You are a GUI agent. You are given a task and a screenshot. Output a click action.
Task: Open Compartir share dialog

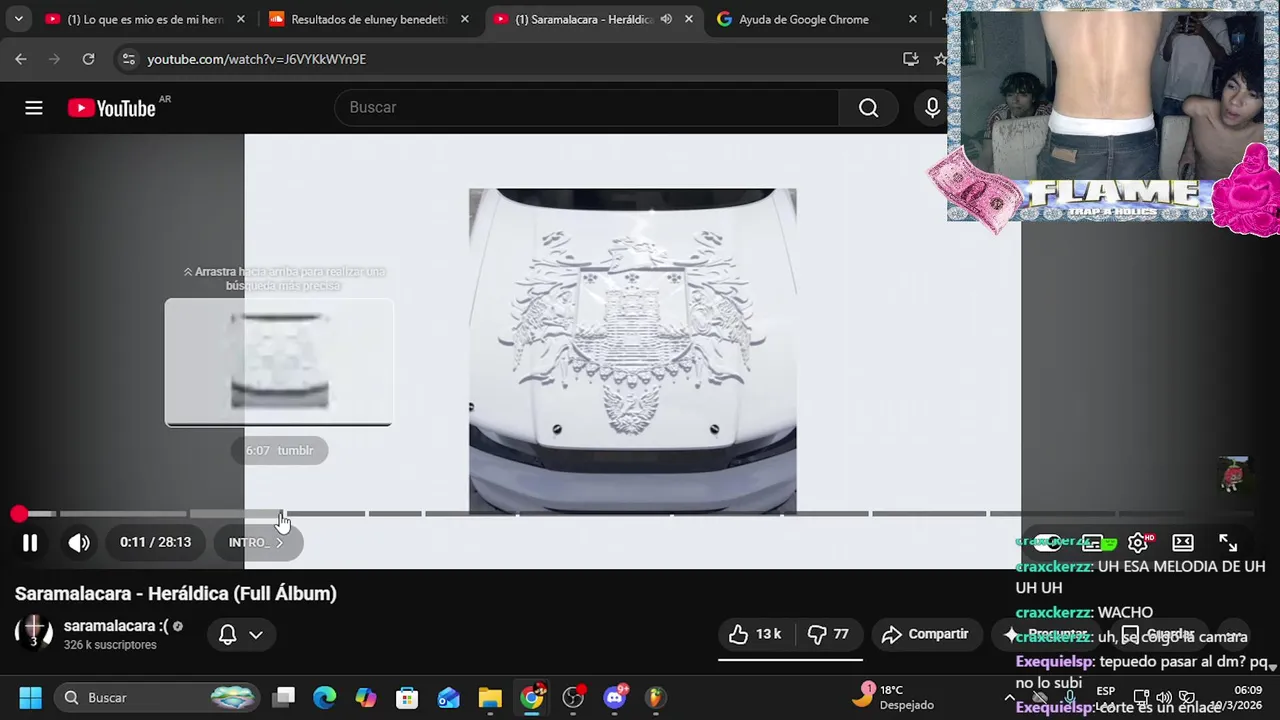[925, 634]
